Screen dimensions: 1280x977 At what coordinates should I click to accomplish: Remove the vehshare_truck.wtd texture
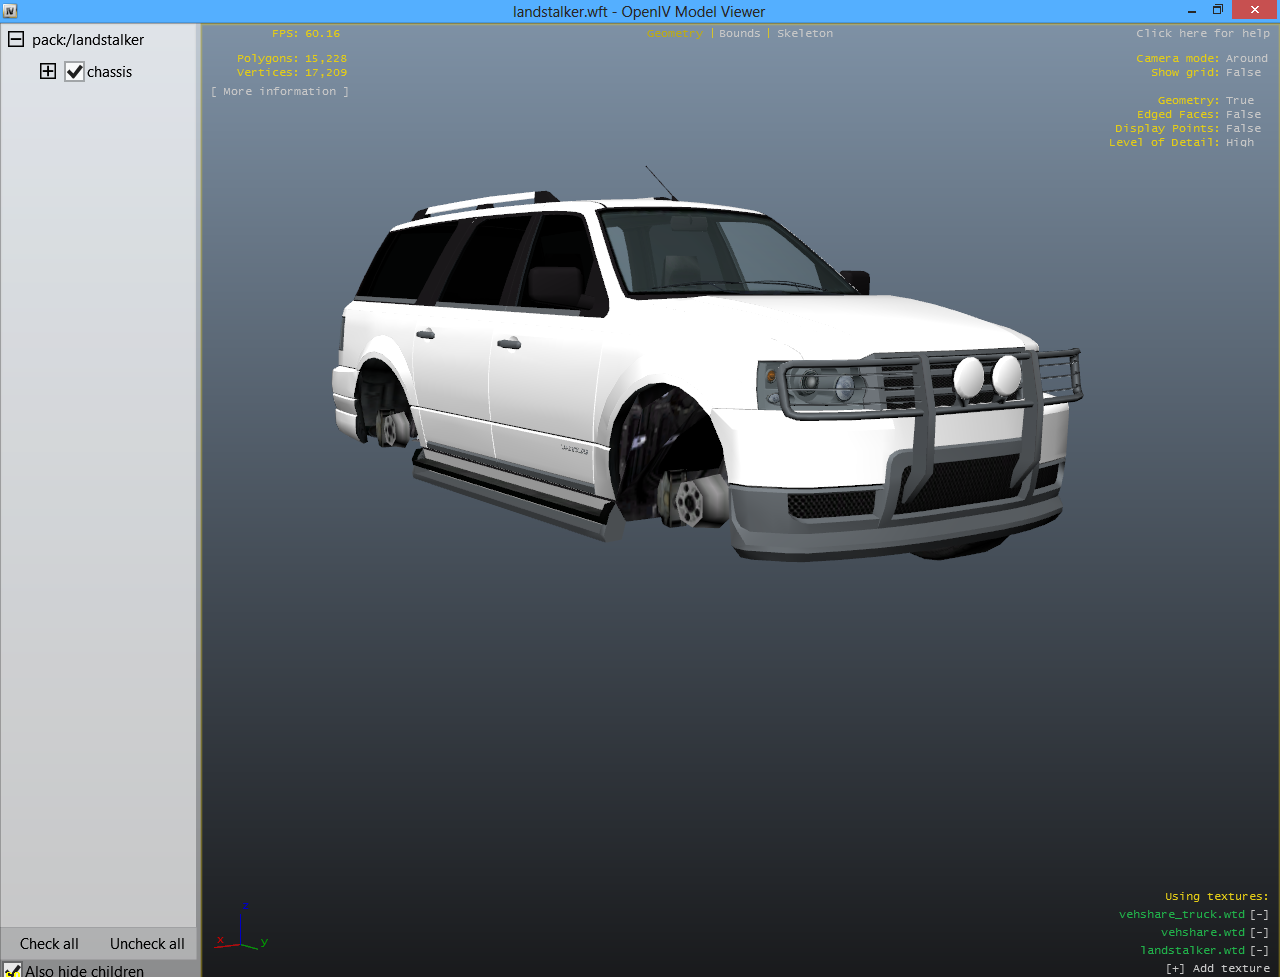click(1259, 915)
